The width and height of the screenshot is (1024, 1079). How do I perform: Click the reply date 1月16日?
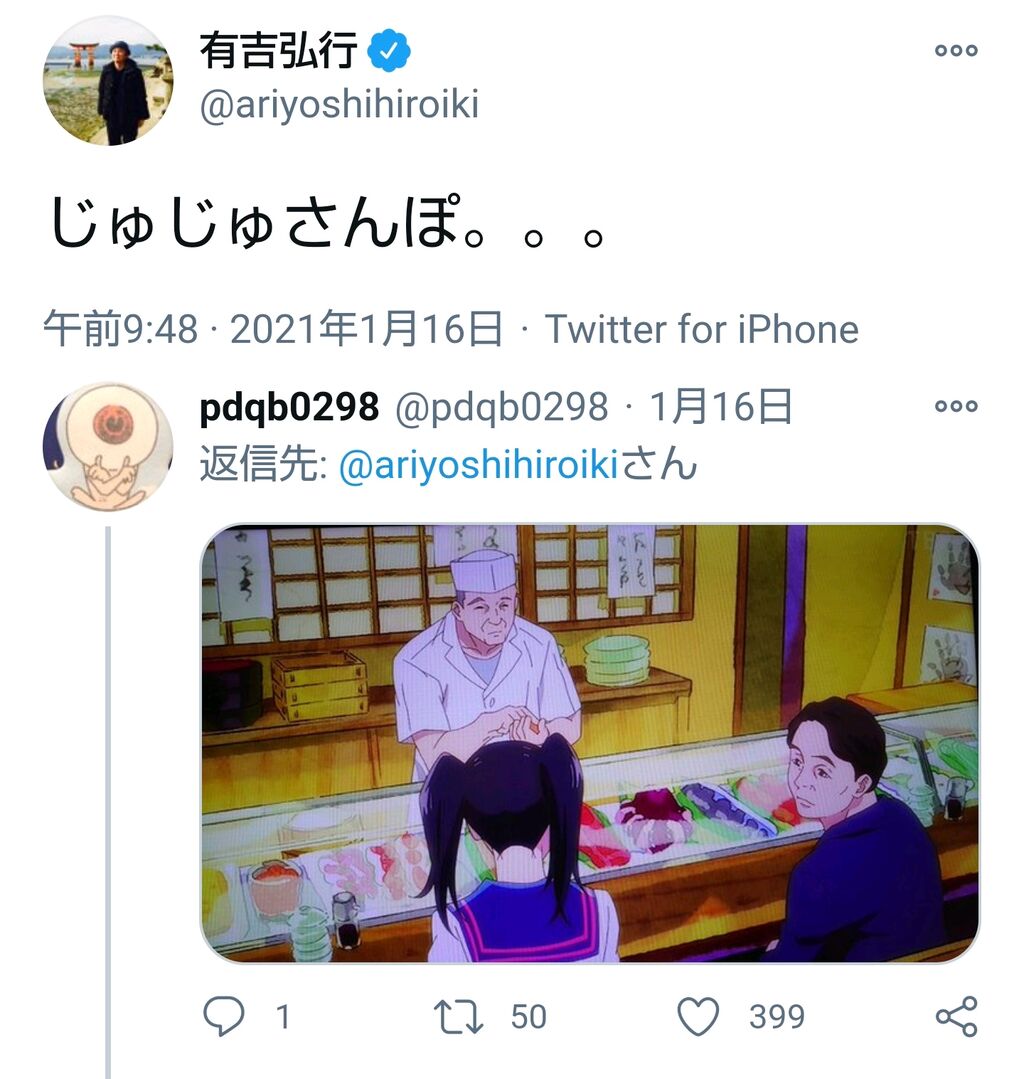[x=721, y=406]
